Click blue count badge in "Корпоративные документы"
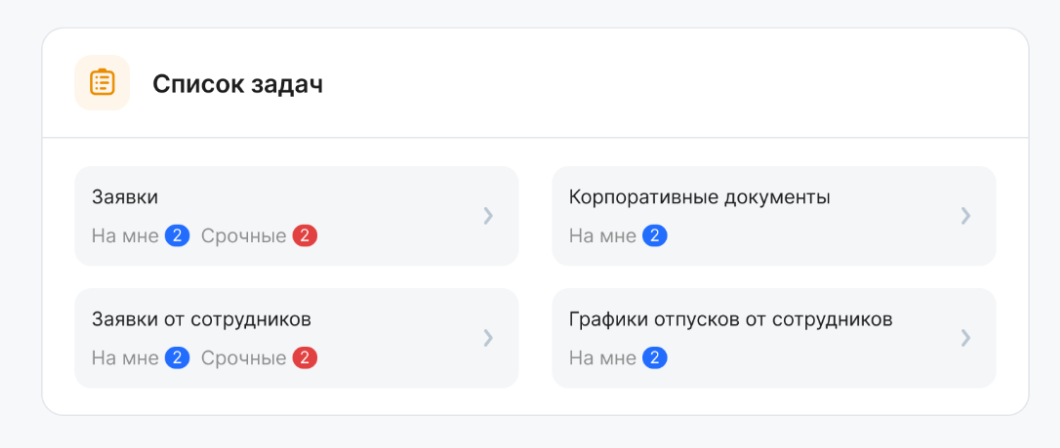The height and width of the screenshot is (448, 1060). 655,236
